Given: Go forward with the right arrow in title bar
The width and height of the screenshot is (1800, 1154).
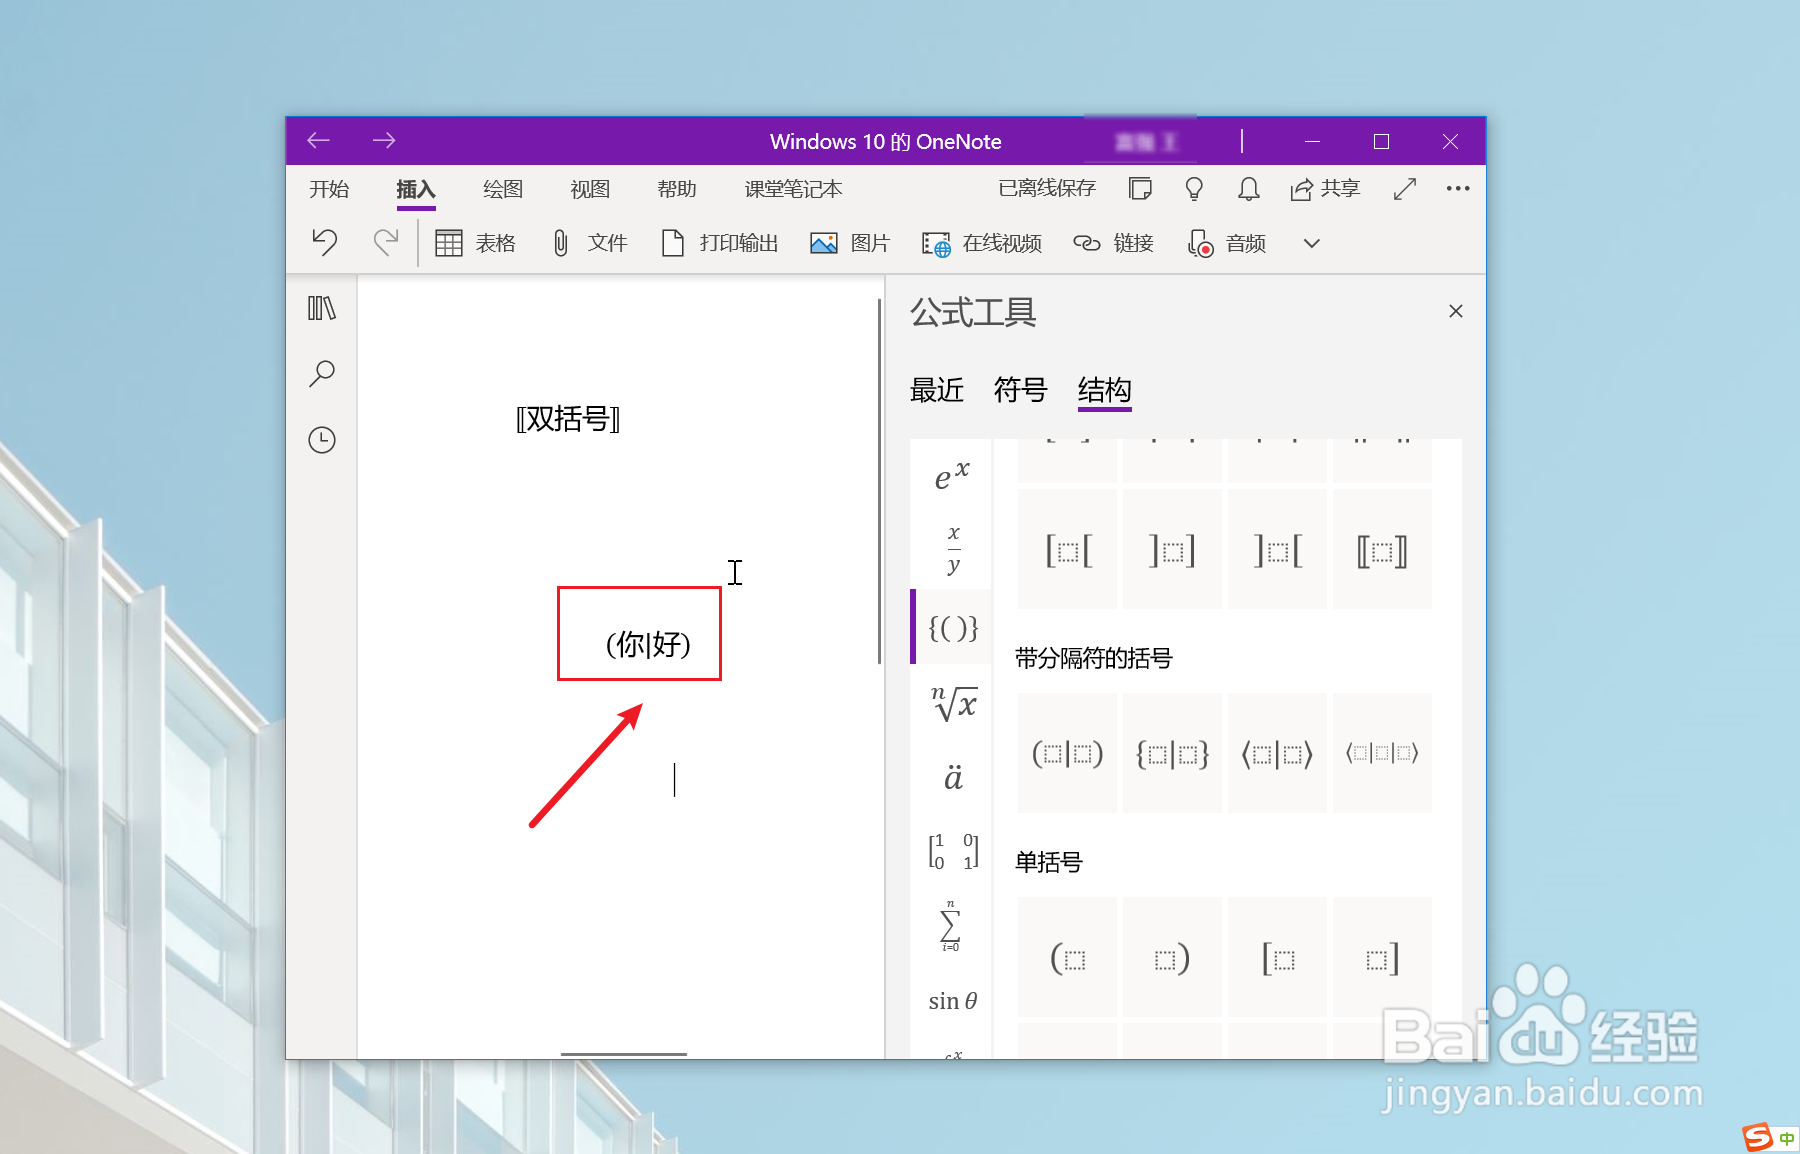Looking at the screenshot, I should [384, 141].
